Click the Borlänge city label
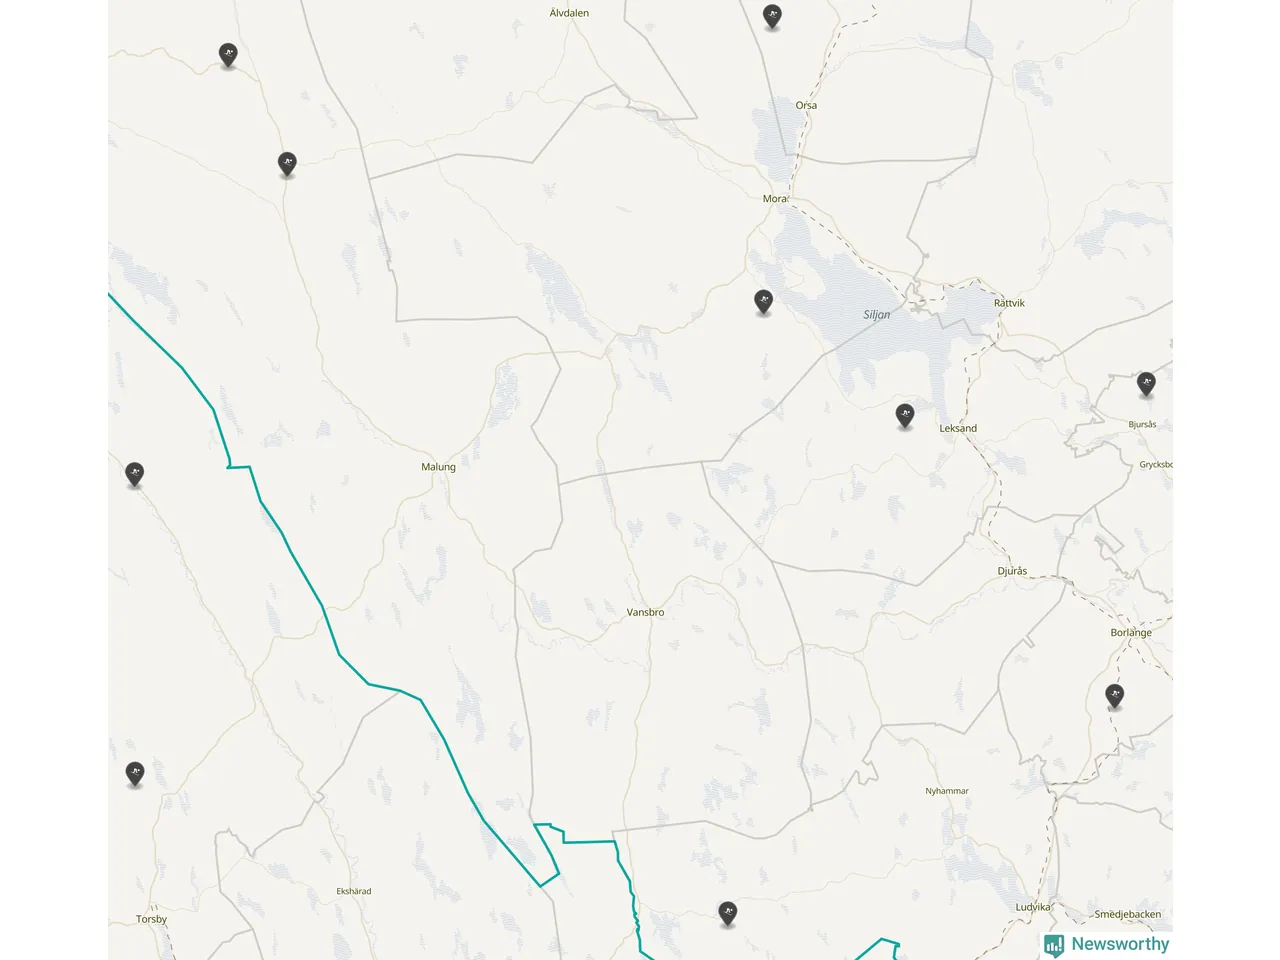 (x=1131, y=633)
